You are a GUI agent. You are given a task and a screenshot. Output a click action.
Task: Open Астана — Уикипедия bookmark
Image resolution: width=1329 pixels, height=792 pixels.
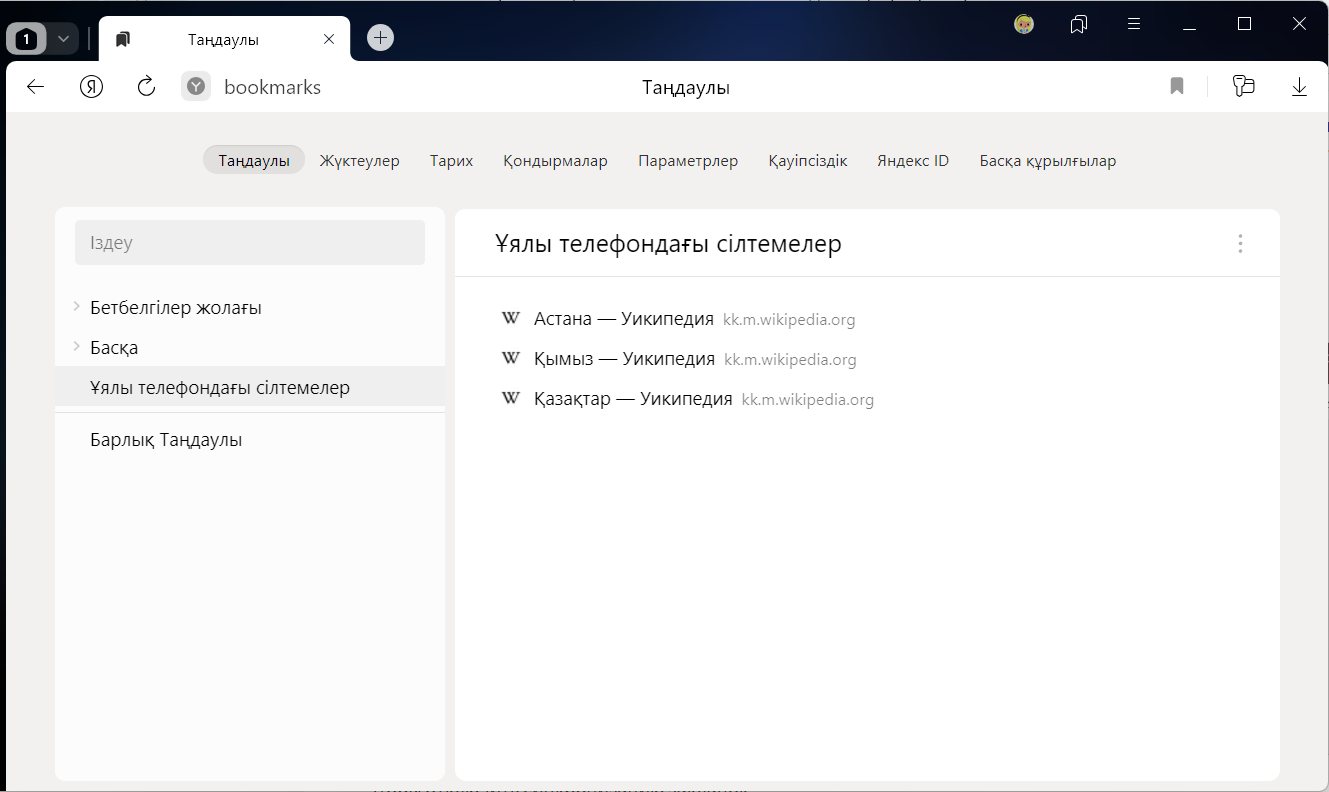pos(623,319)
